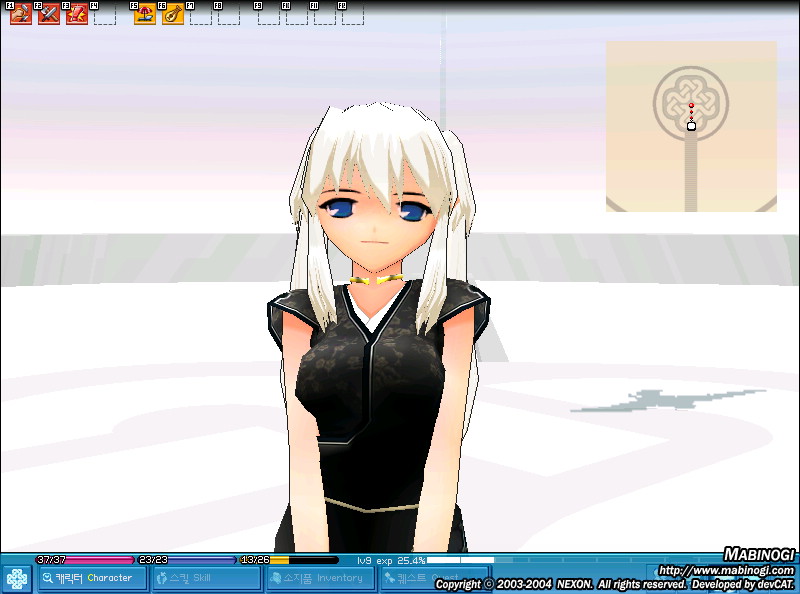
Task: Select the empty F7 hotkey slot
Action: click(201, 14)
